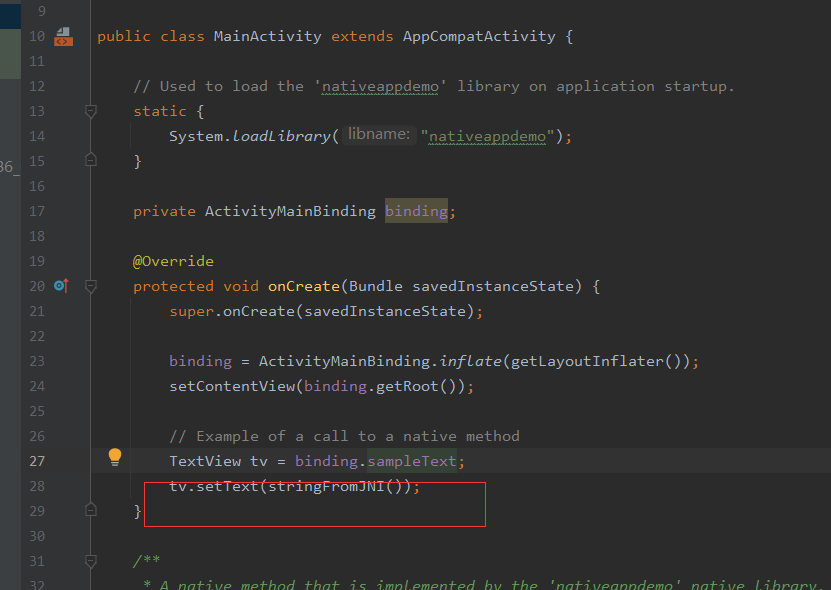Click the AppCompatActivity class name
The image size is (831, 590).
click(x=479, y=36)
